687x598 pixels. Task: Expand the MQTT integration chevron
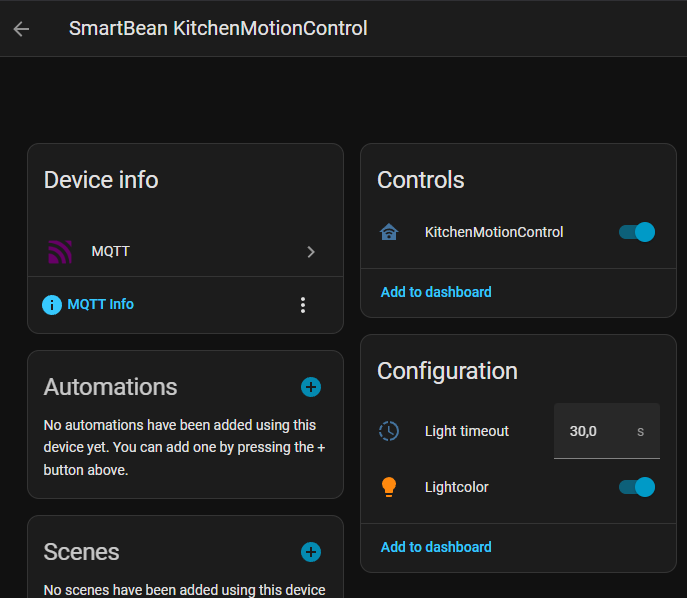311,252
